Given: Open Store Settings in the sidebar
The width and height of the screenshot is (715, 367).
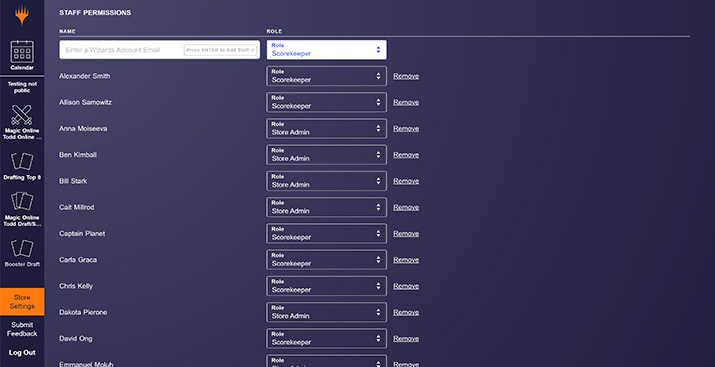Looking at the screenshot, I should (22, 301).
